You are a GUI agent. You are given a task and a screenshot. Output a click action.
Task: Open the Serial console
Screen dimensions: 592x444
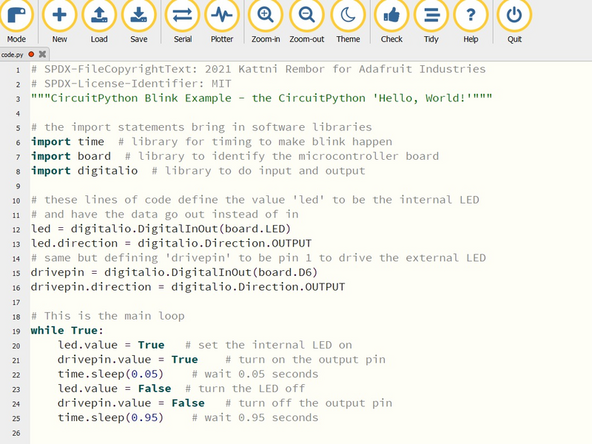pos(182,21)
